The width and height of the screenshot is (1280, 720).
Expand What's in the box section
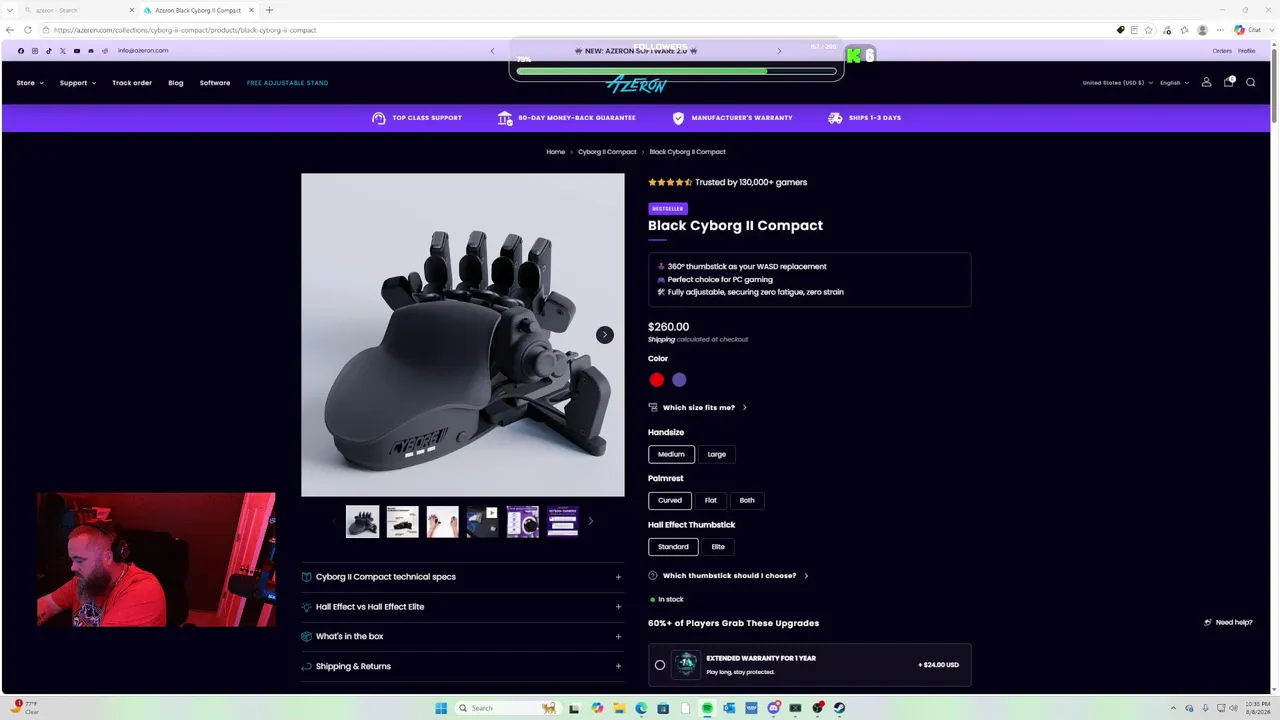[462, 636]
